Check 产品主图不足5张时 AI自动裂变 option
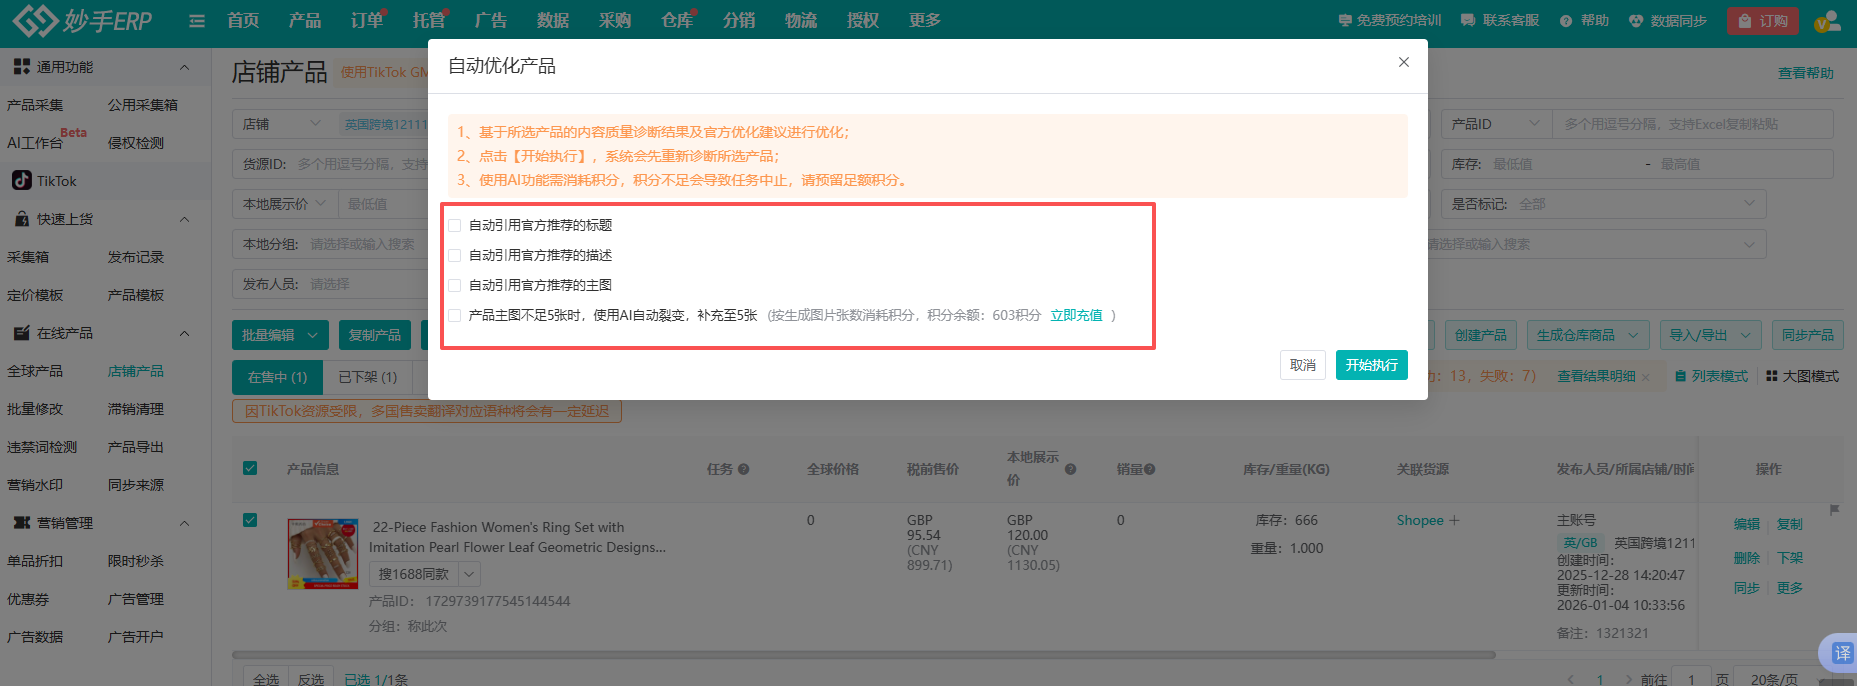 pyautogui.click(x=455, y=315)
